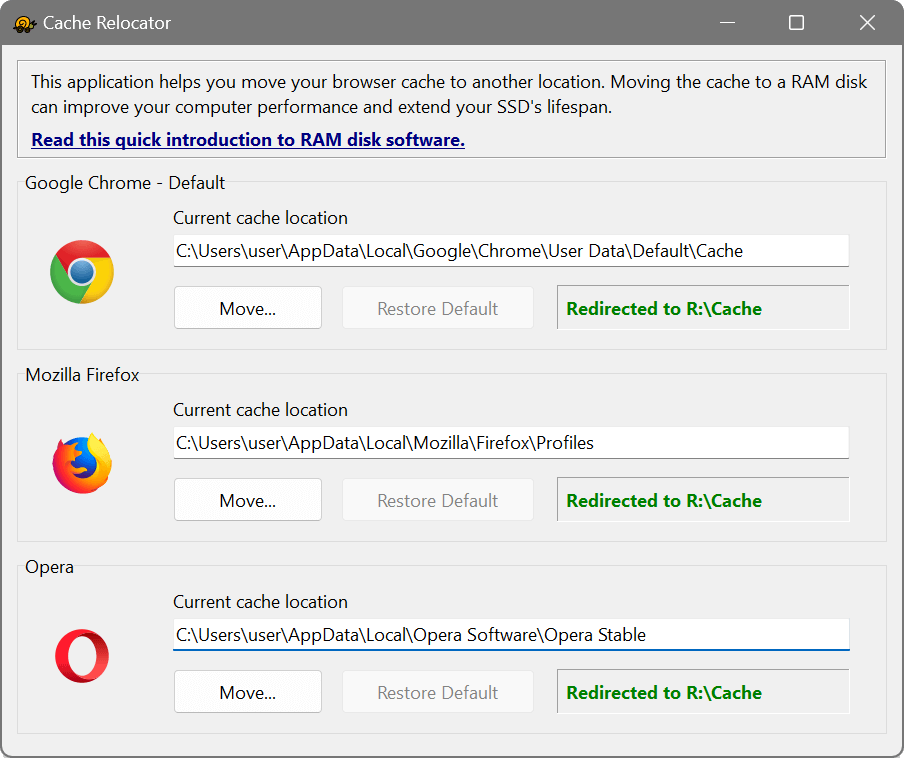Click the 'Google Chrome - Default' group label
This screenshot has width=904, height=758.
(125, 183)
